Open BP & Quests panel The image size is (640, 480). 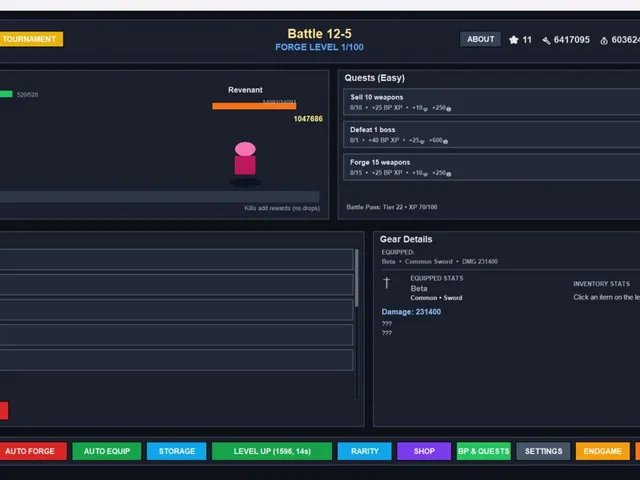point(484,451)
